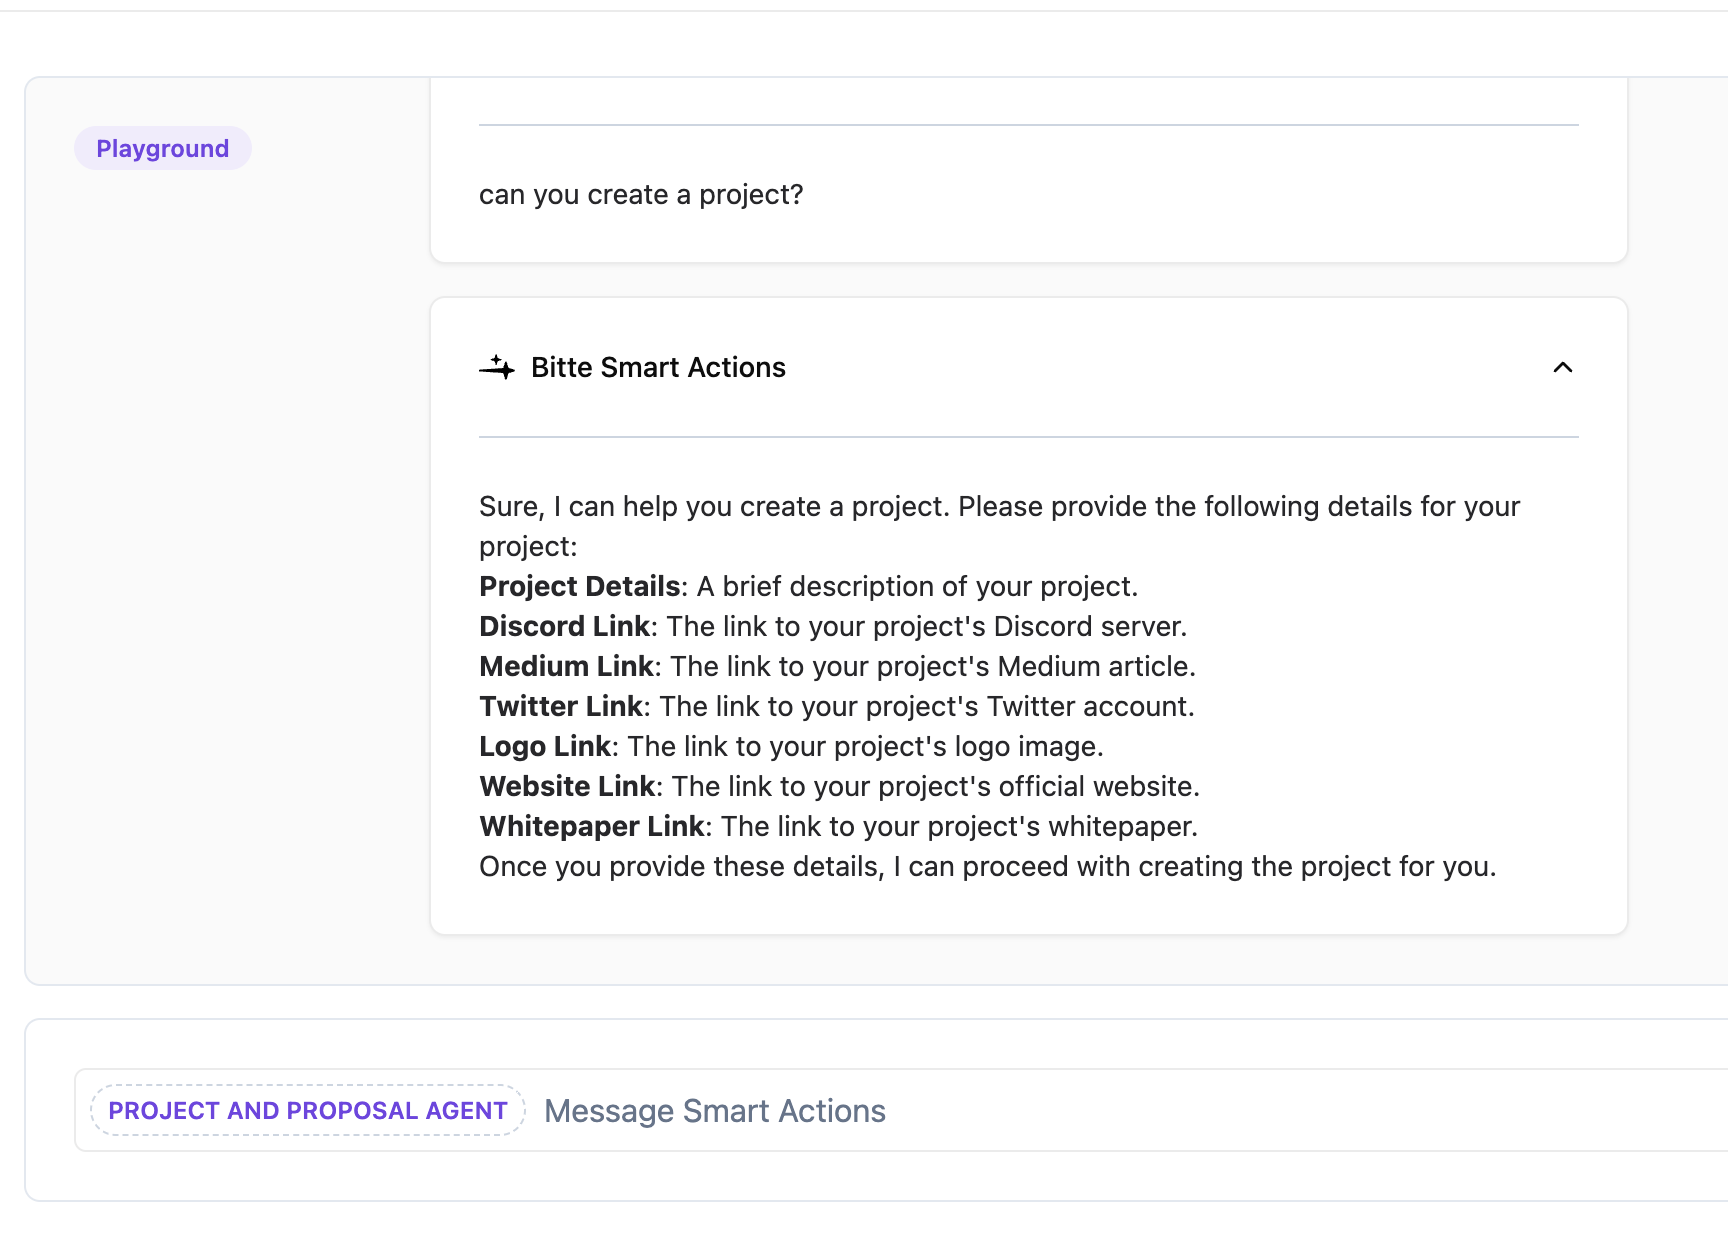Click the bold Website Link label
Screen dimensions: 1728x1256
568,787
